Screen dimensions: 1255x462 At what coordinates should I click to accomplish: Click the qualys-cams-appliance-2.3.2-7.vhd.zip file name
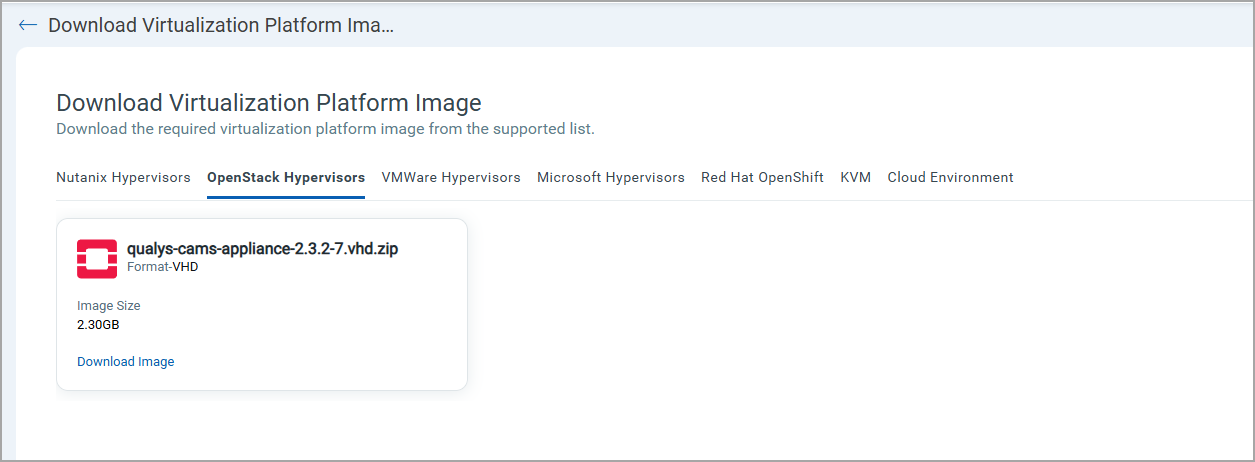(263, 249)
